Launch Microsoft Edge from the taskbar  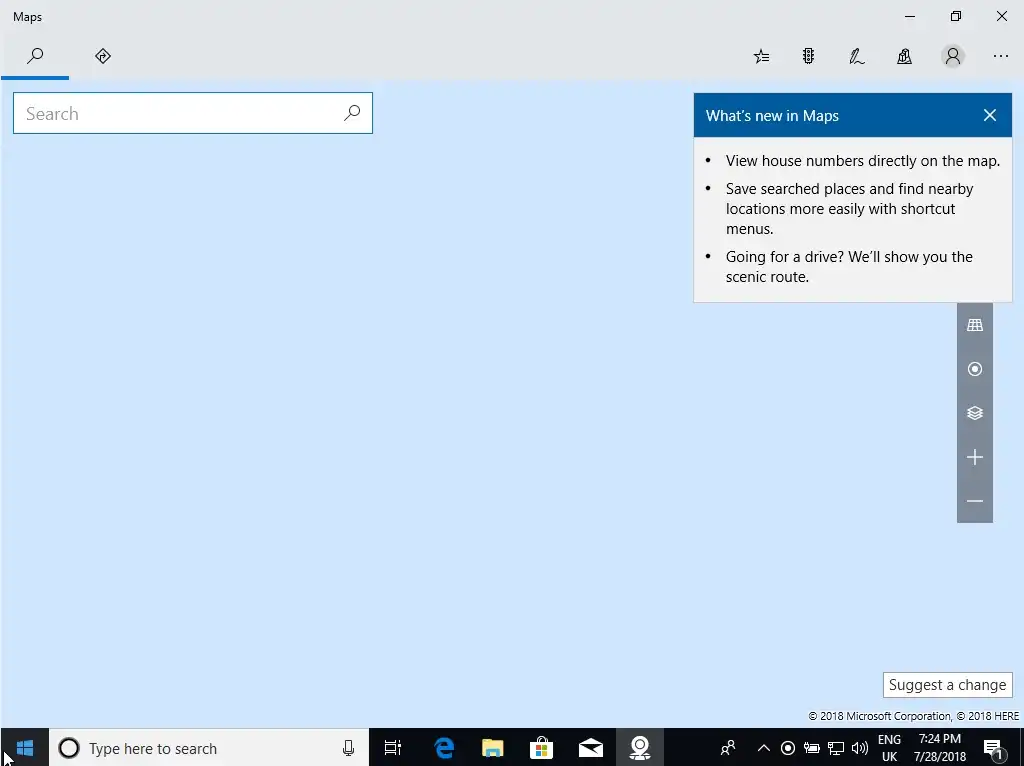[444, 748]
